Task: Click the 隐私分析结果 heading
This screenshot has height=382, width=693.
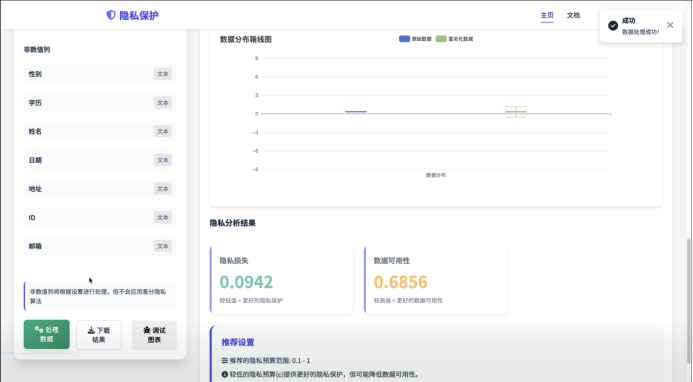Action: [x=232, y=223]
